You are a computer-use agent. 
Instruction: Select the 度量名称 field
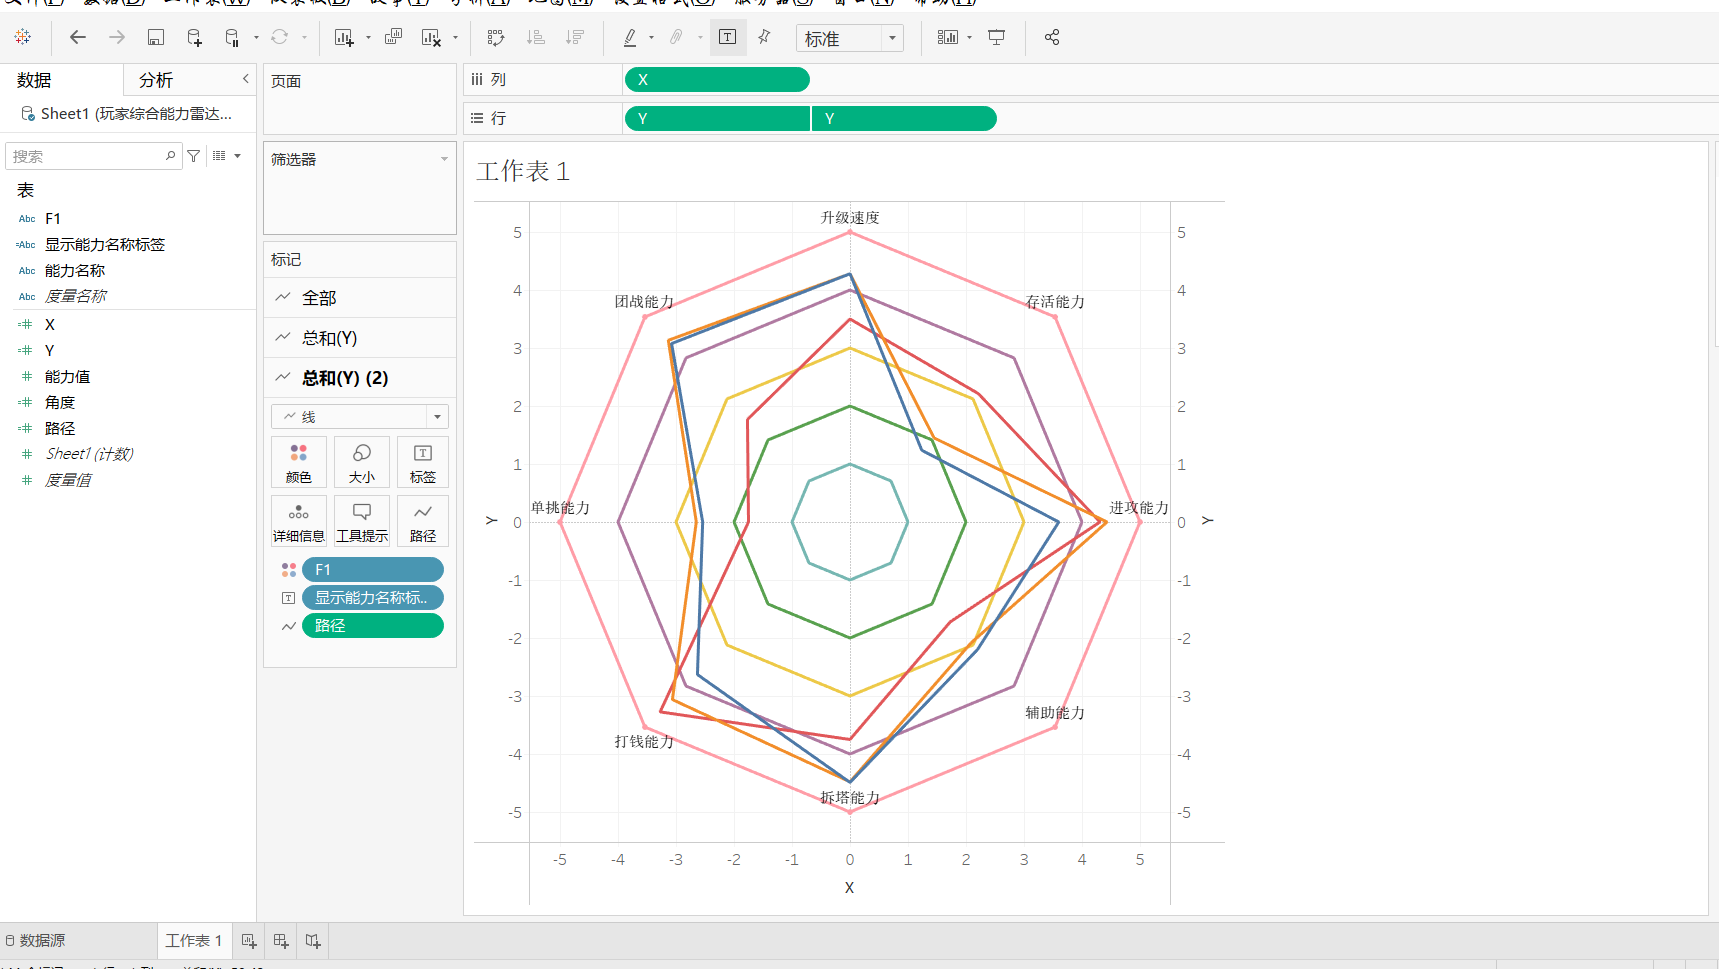click(76, 296)
